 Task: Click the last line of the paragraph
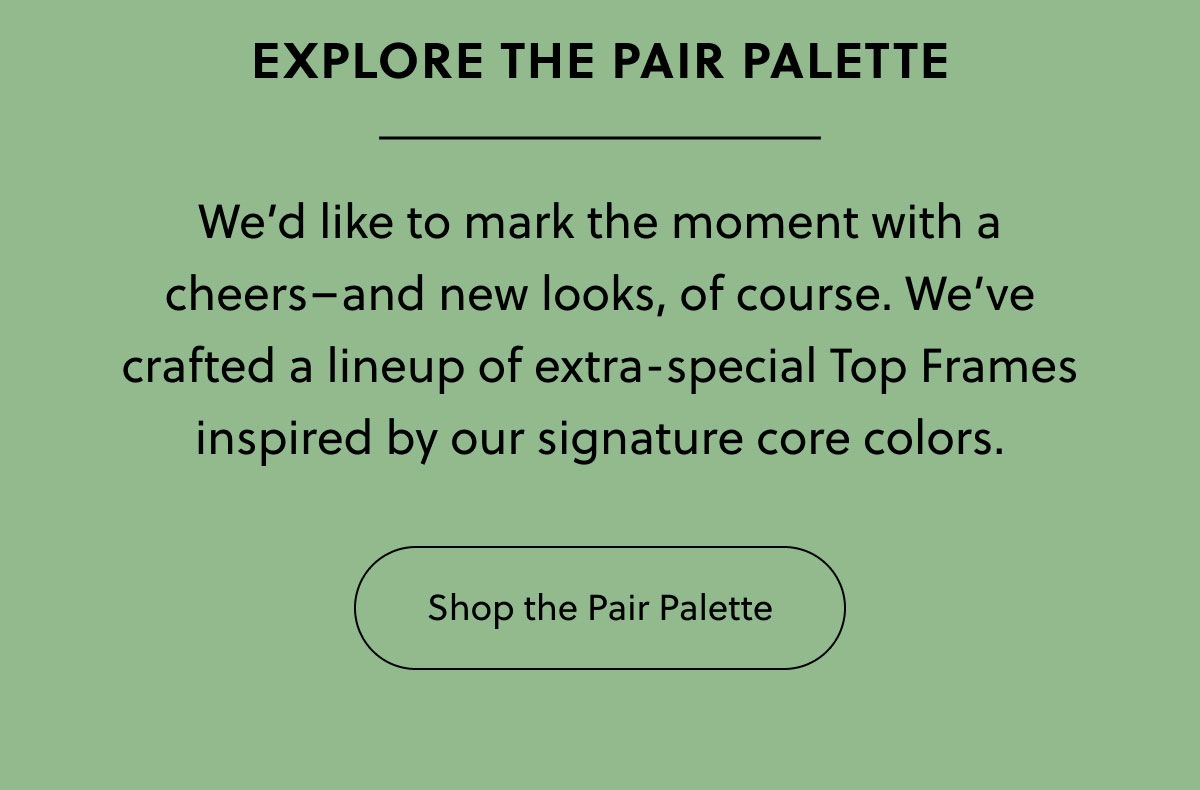pyautogui.click(x=600, y=437)
